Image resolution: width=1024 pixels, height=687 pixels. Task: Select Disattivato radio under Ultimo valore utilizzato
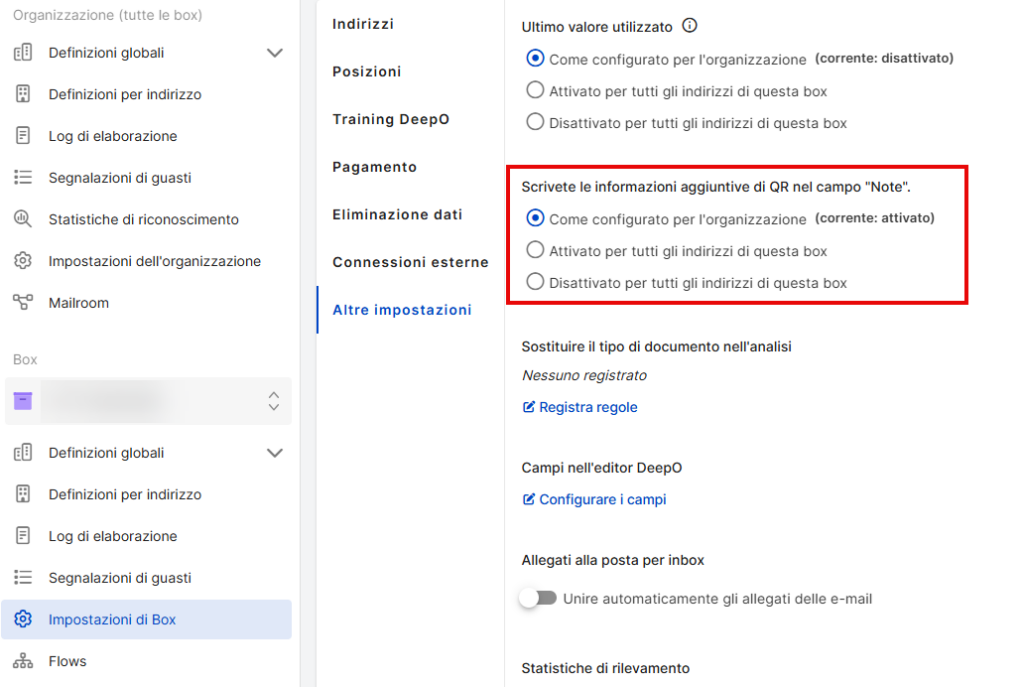click(x=535, y=121)
